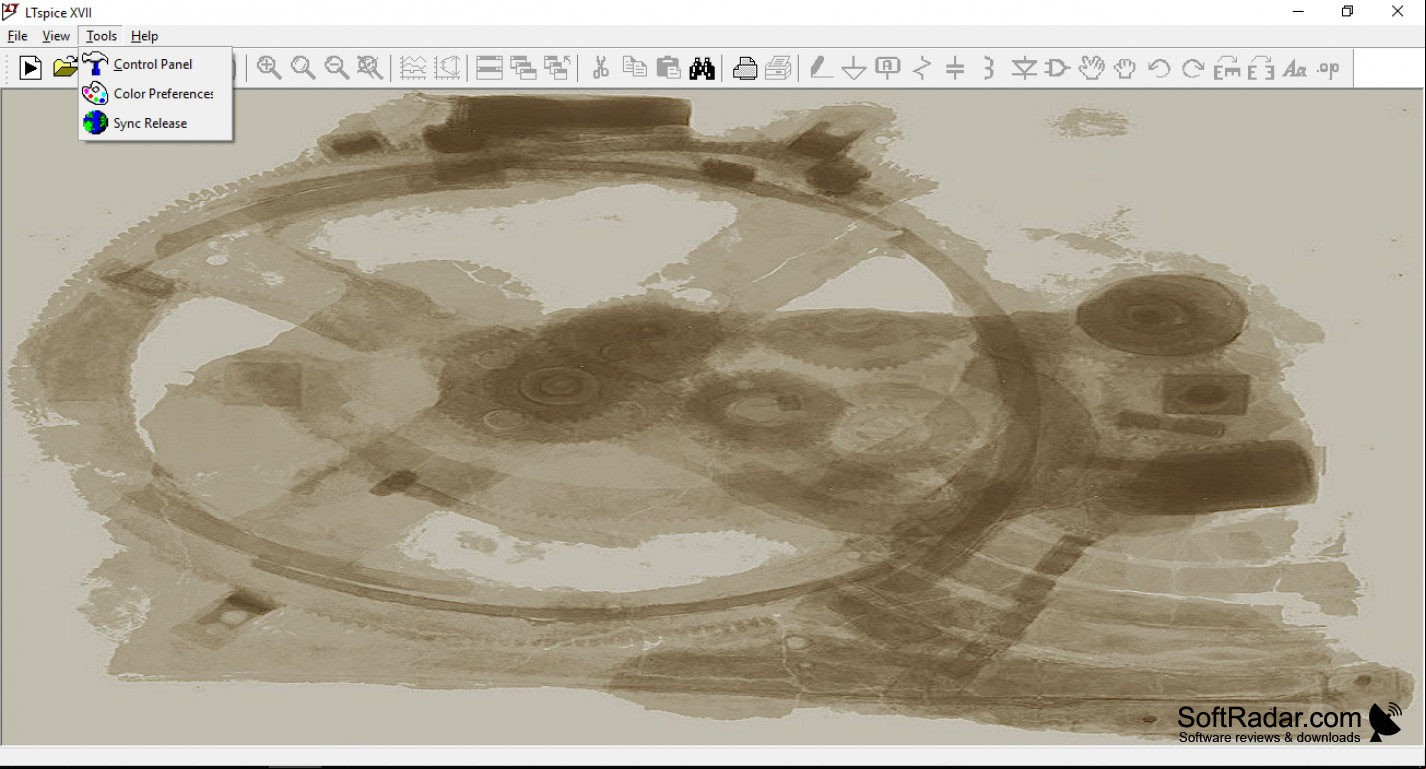The image size is (1426, 769).
Task: Click the binoculars Find icon
Action: coord(702,68)
